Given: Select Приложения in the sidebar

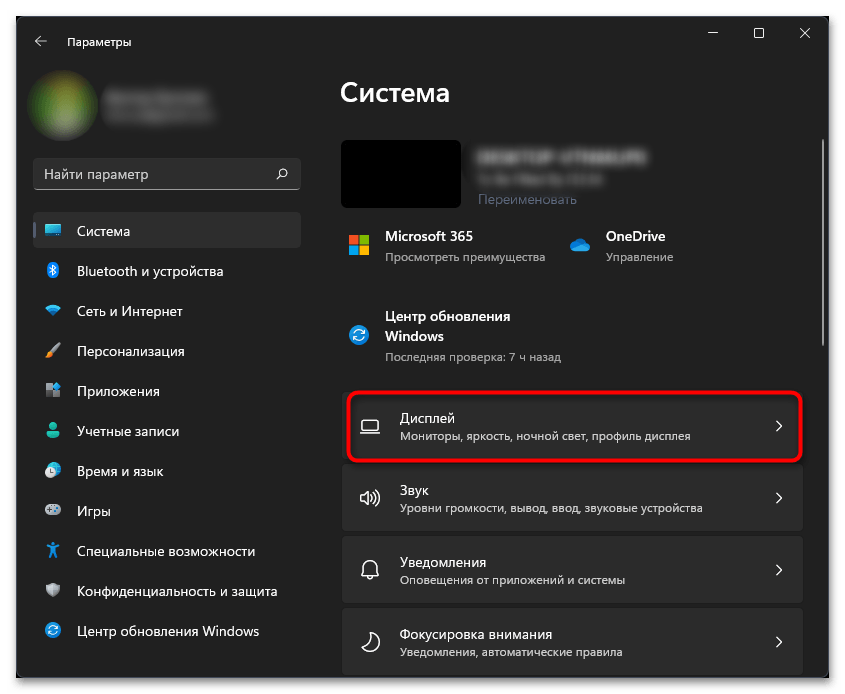Looking at the screenshot, I should pos(118,391).
